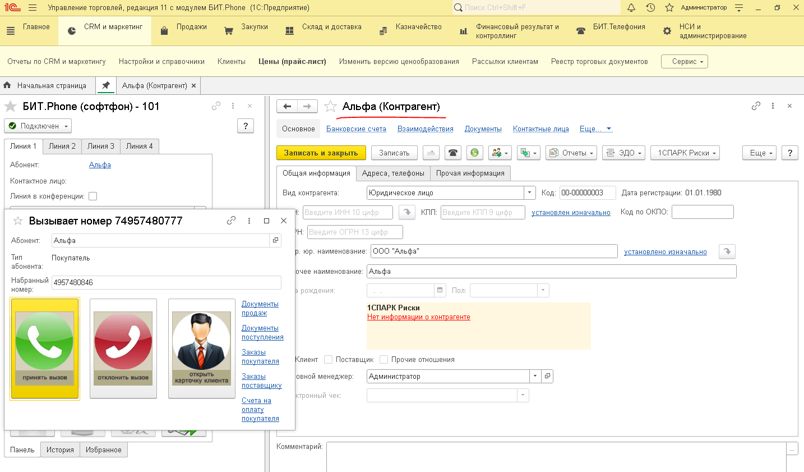Open Документы продаж link in call popup
This screenshot has height=472, width=804.
pyautogui.click(x=260, y=309)
